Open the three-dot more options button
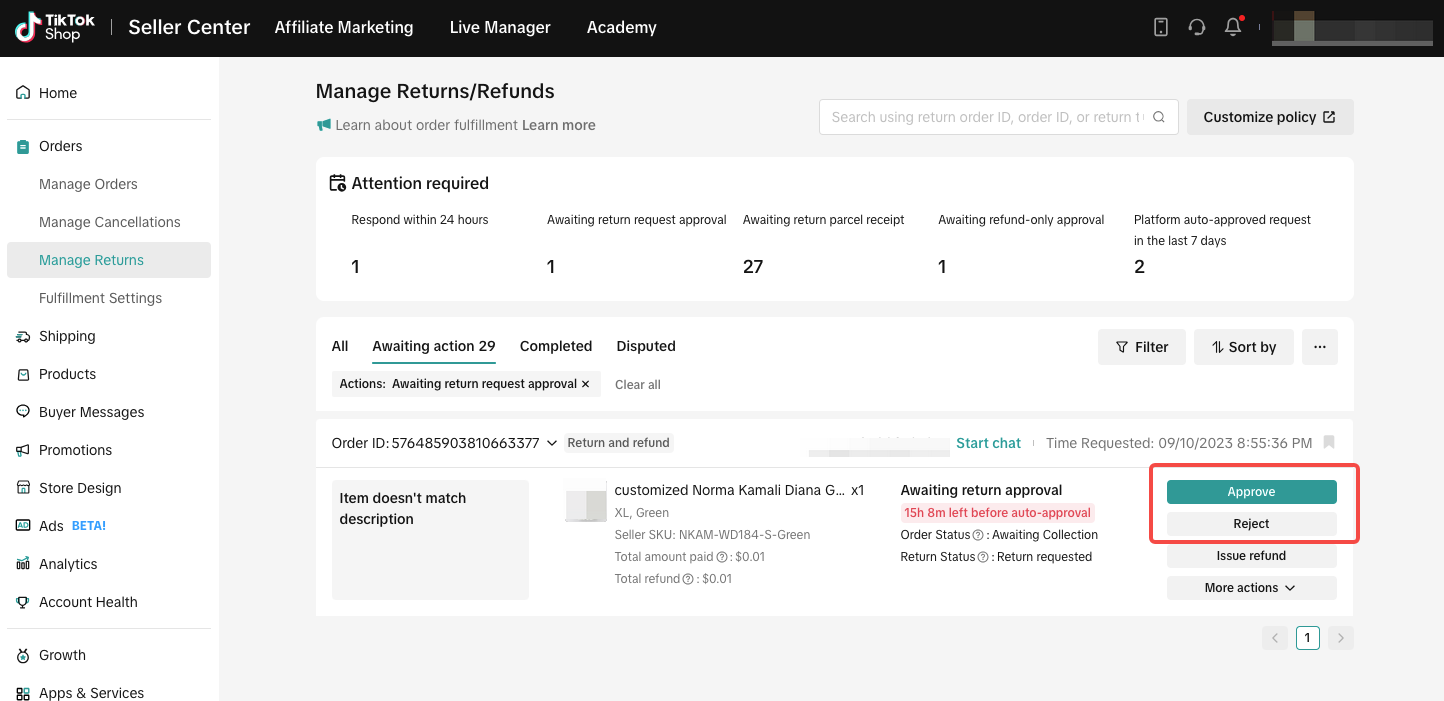 [x=1319, y=347]
